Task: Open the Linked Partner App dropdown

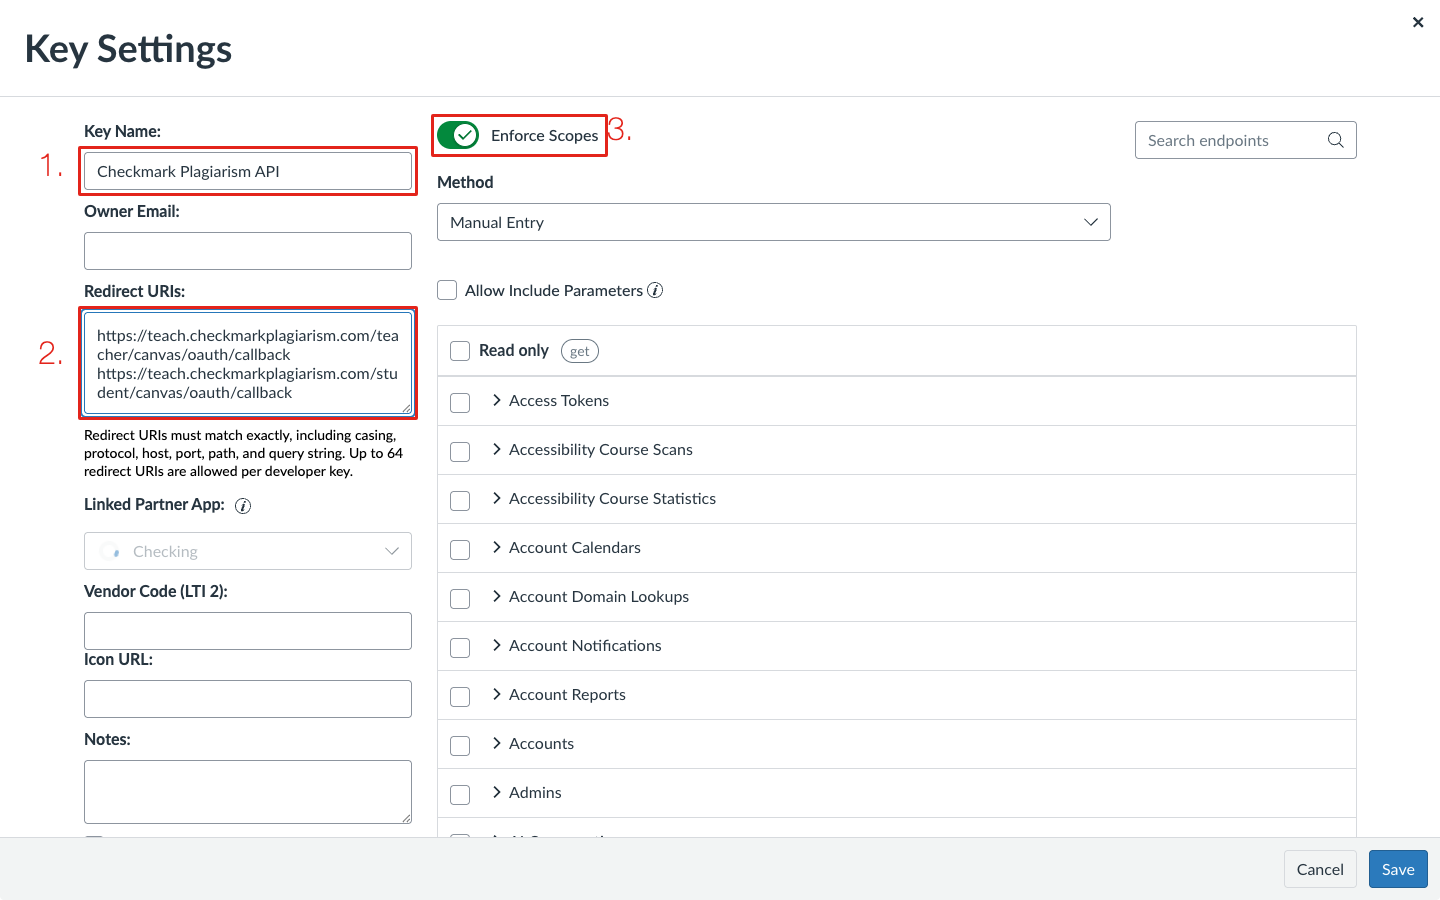Action: 248,551
